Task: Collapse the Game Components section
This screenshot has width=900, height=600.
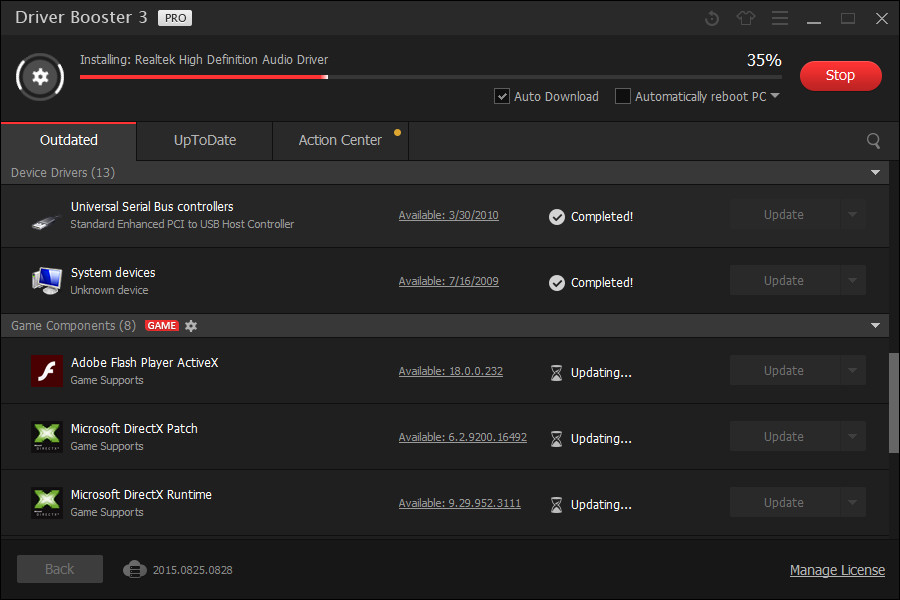Action: point(875,325)
